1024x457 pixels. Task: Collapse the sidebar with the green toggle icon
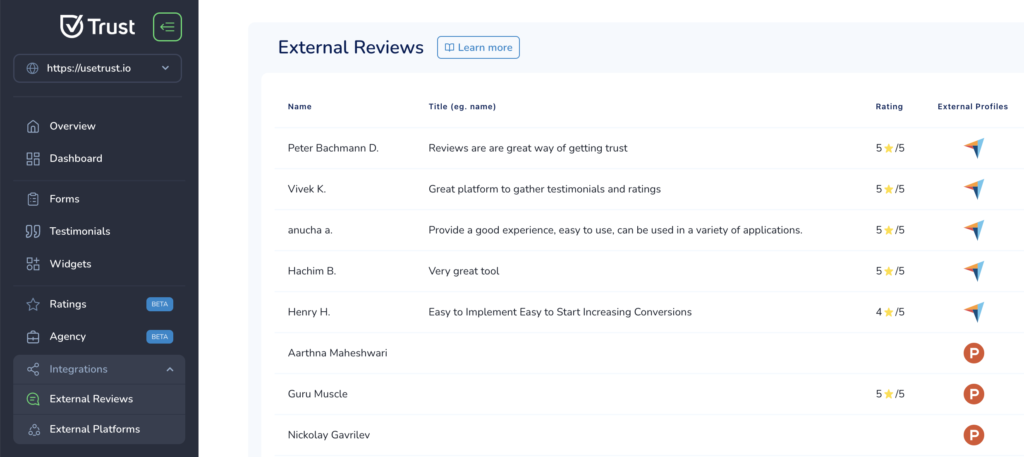(x=167, y=27)
